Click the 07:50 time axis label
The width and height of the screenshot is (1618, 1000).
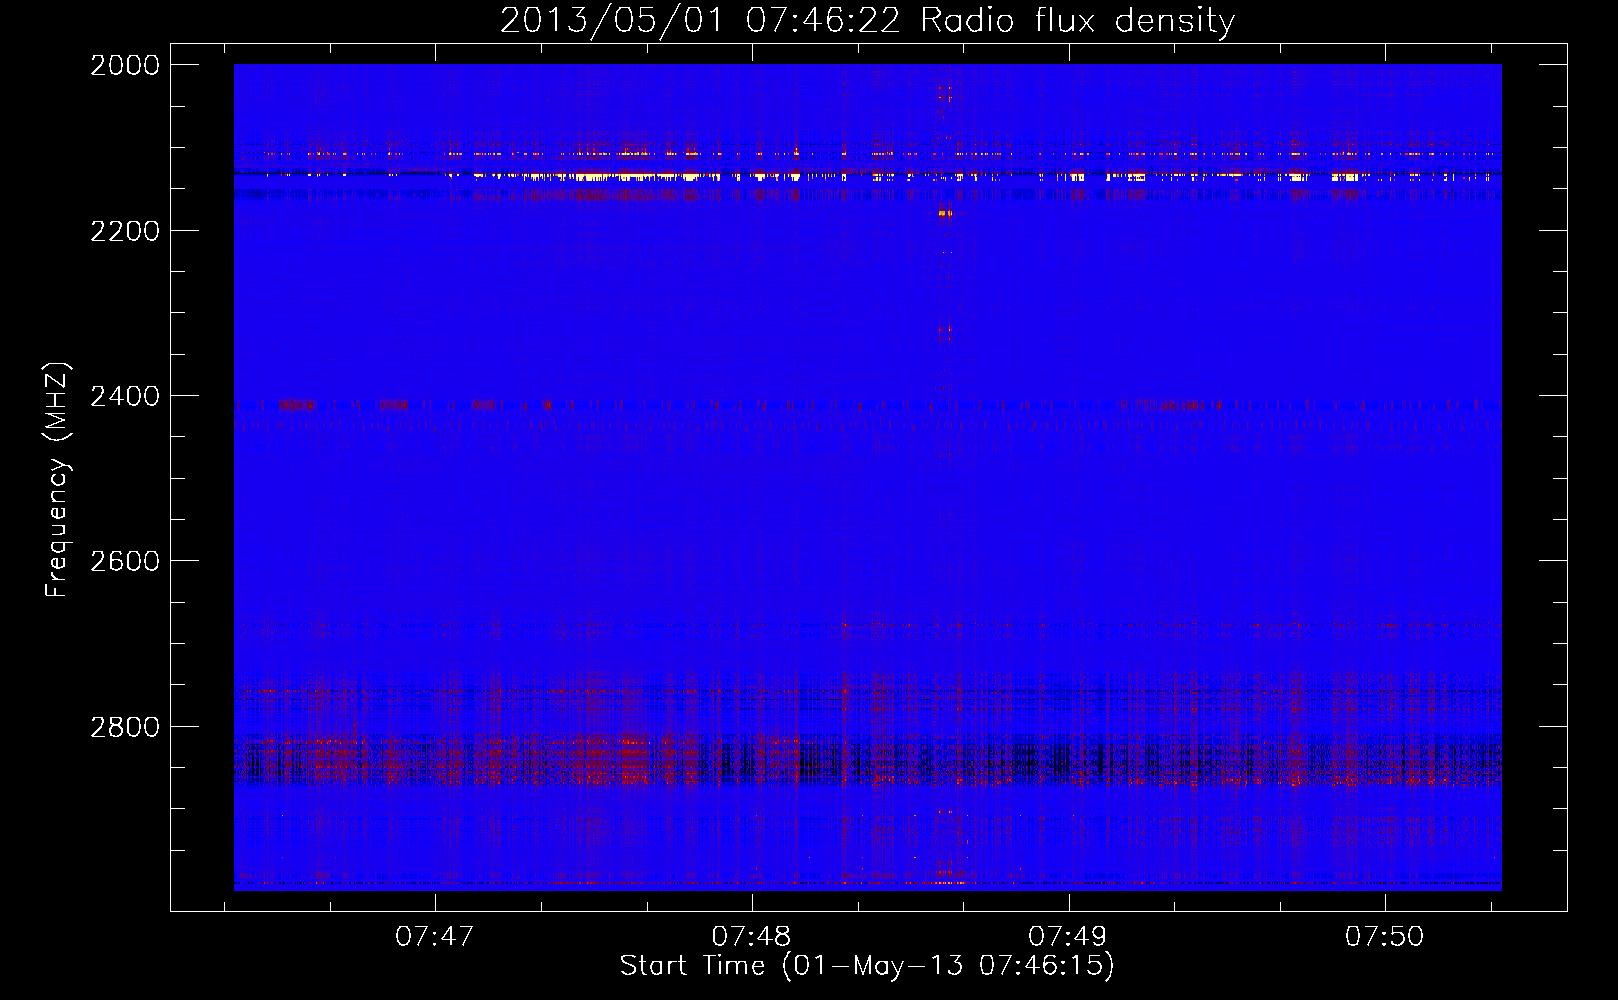coord(1384,936)
